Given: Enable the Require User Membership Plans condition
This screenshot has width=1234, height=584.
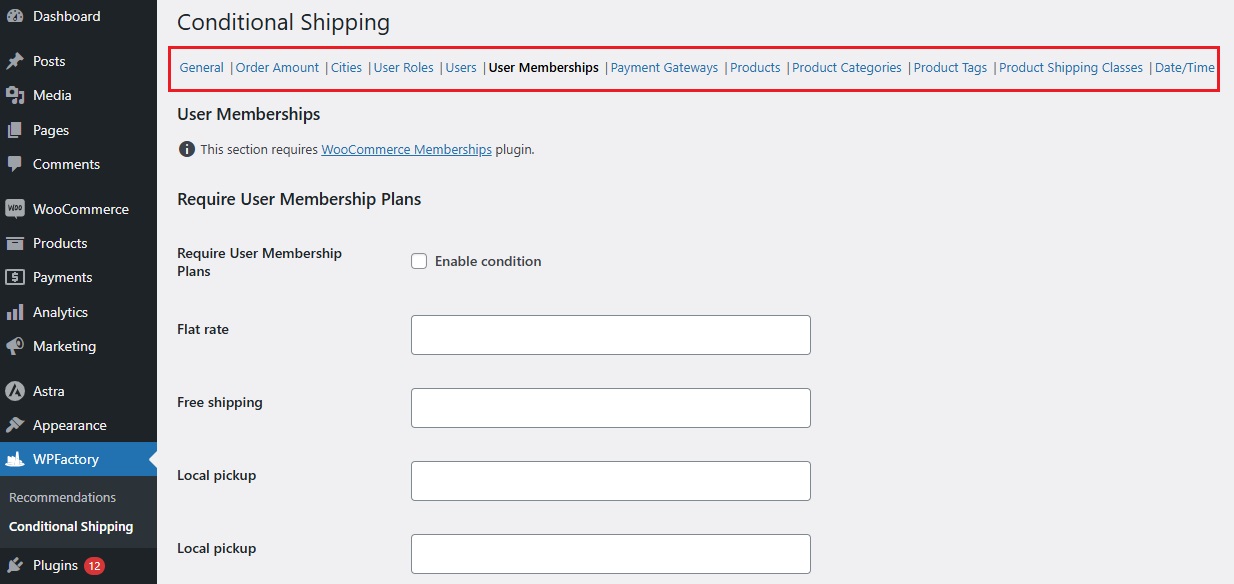Looking at the screenshot, I should click(x=419, y=261).
